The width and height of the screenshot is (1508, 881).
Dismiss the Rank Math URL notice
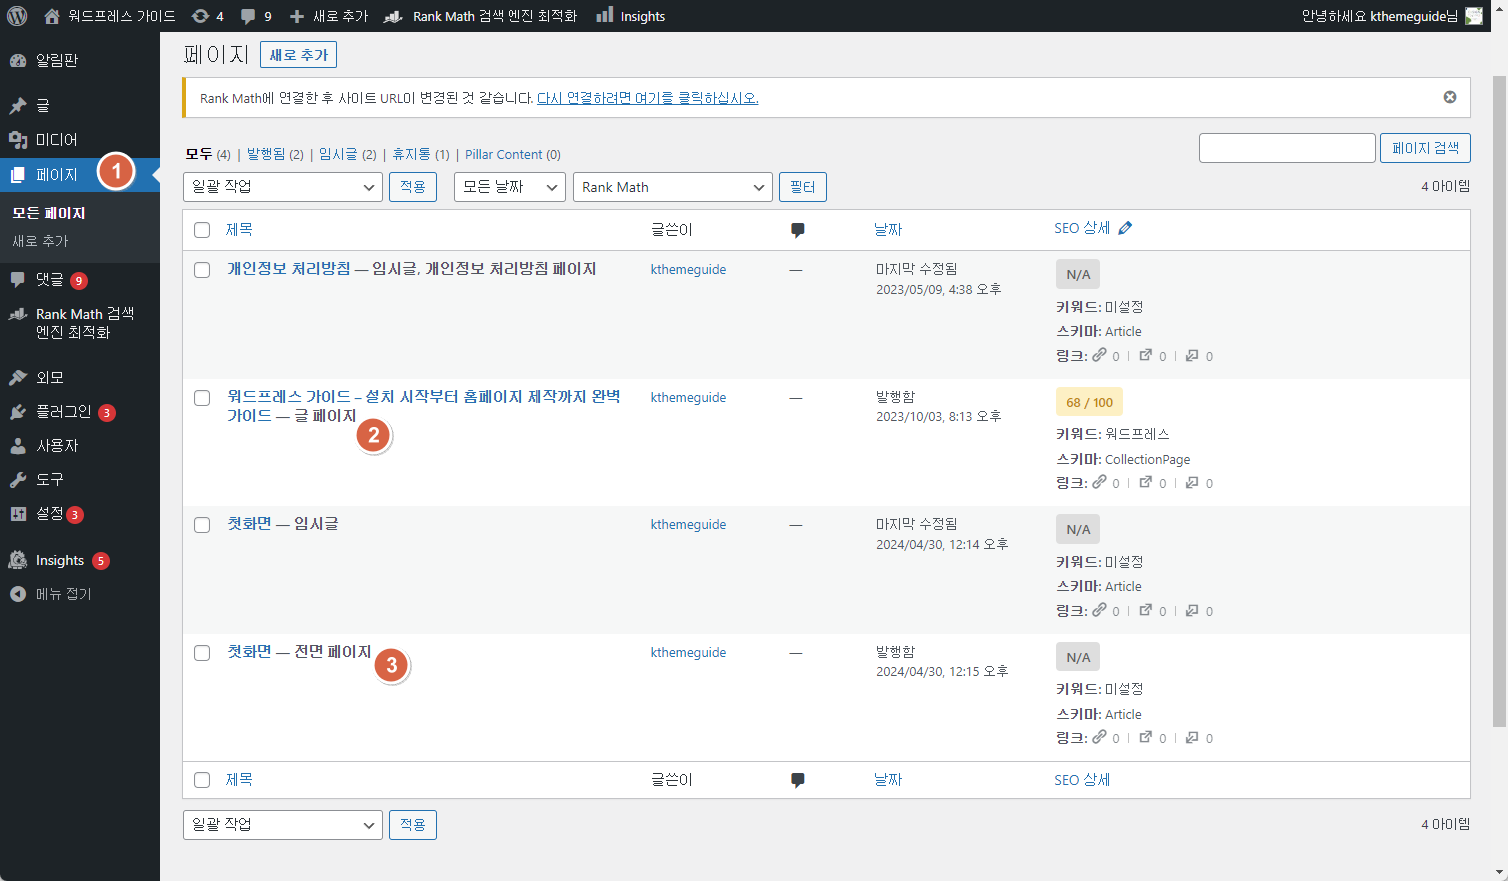[x=1450, y=97]
